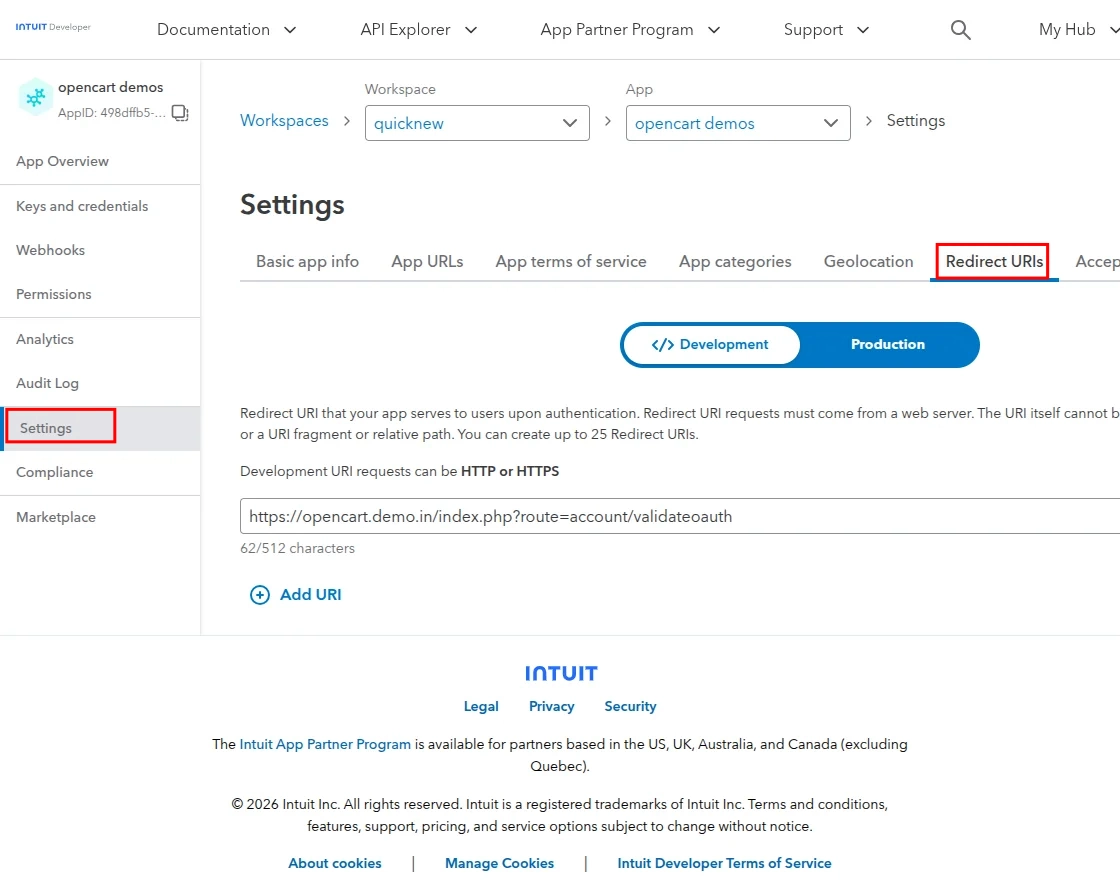This screenshot has width=1120, height=880.
Task: Click the opencart demos app avatar icon
Action: point(35,98)
